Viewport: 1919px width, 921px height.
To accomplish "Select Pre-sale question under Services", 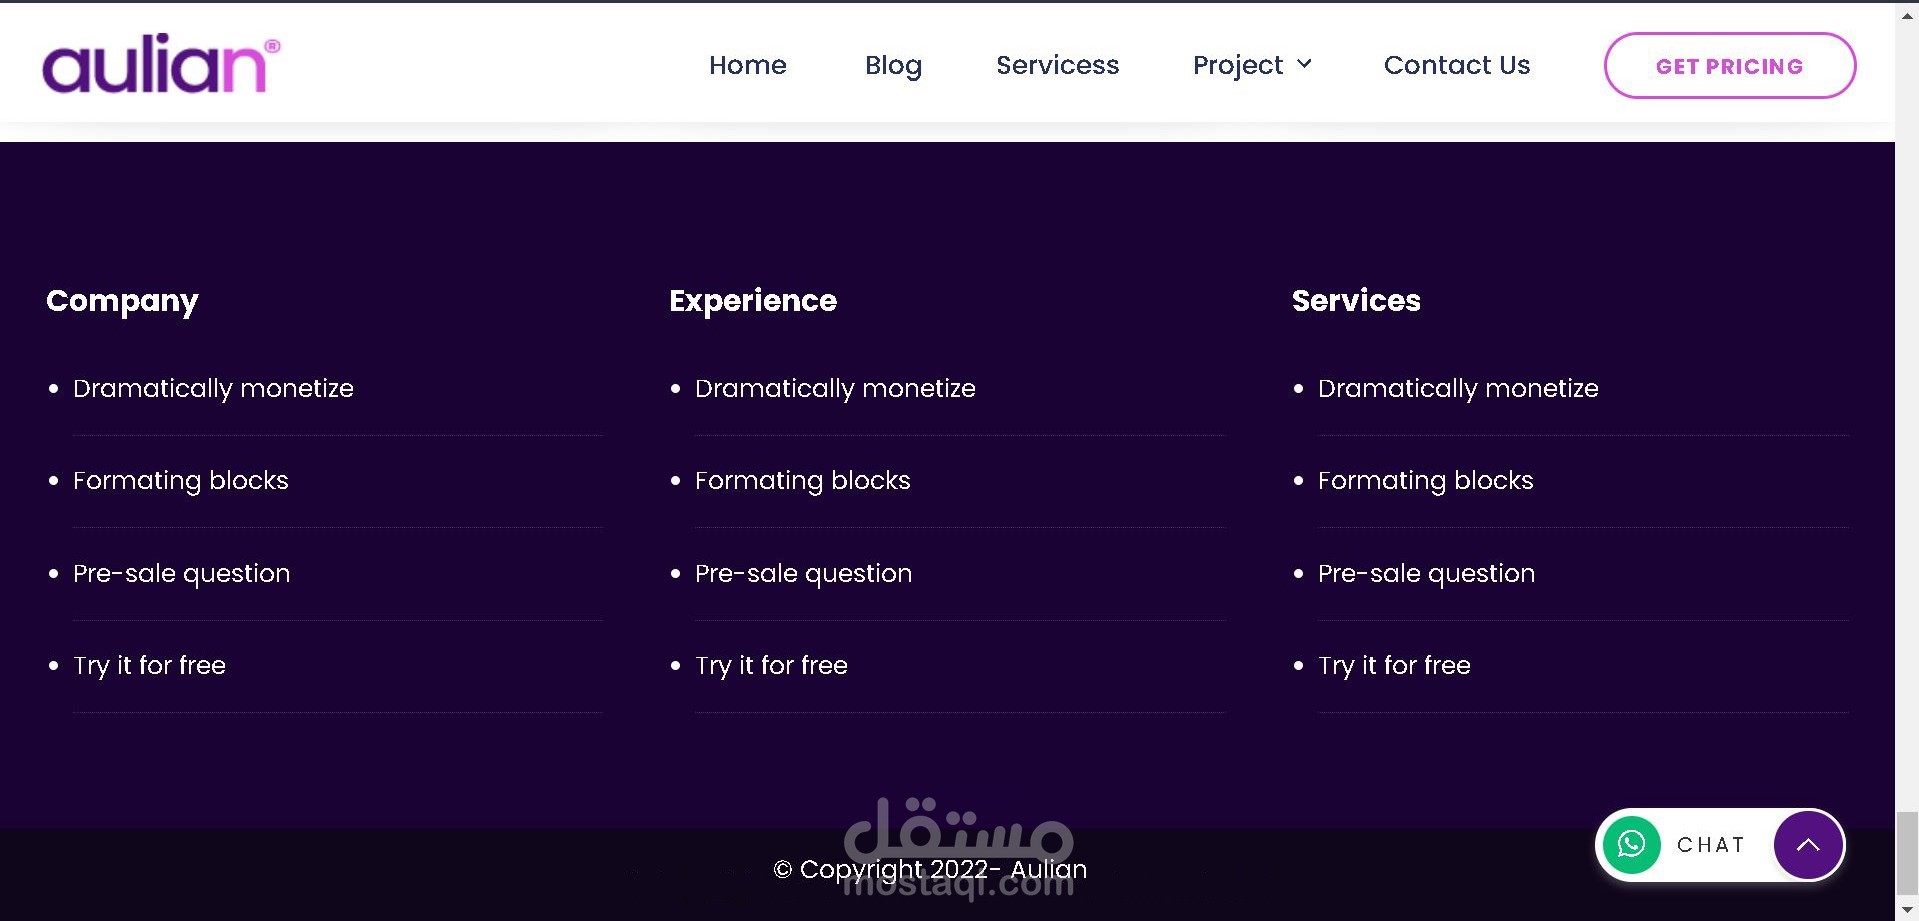I will click(1426, 573).
